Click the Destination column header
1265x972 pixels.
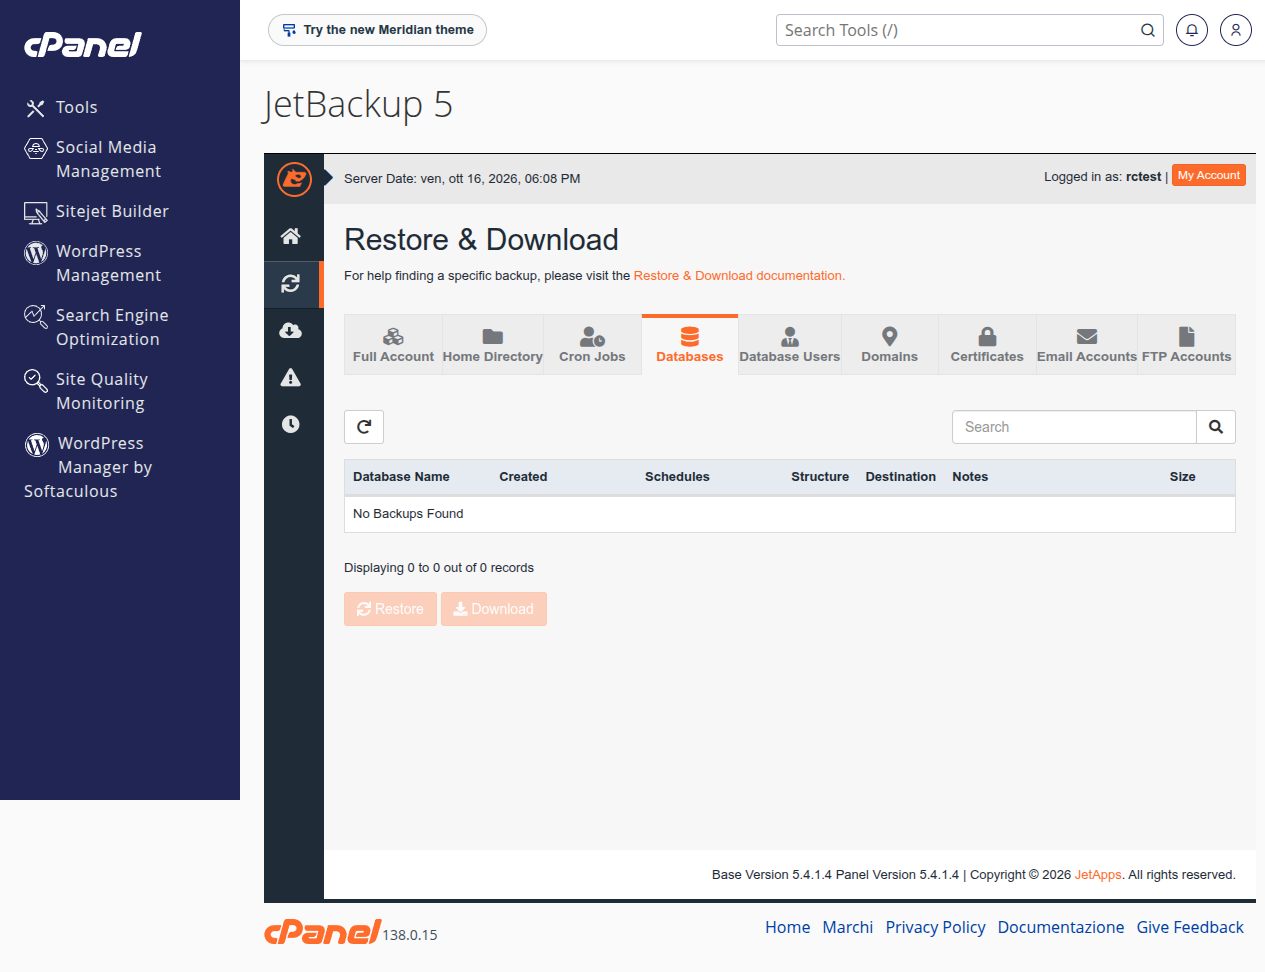tap(901, 477)
